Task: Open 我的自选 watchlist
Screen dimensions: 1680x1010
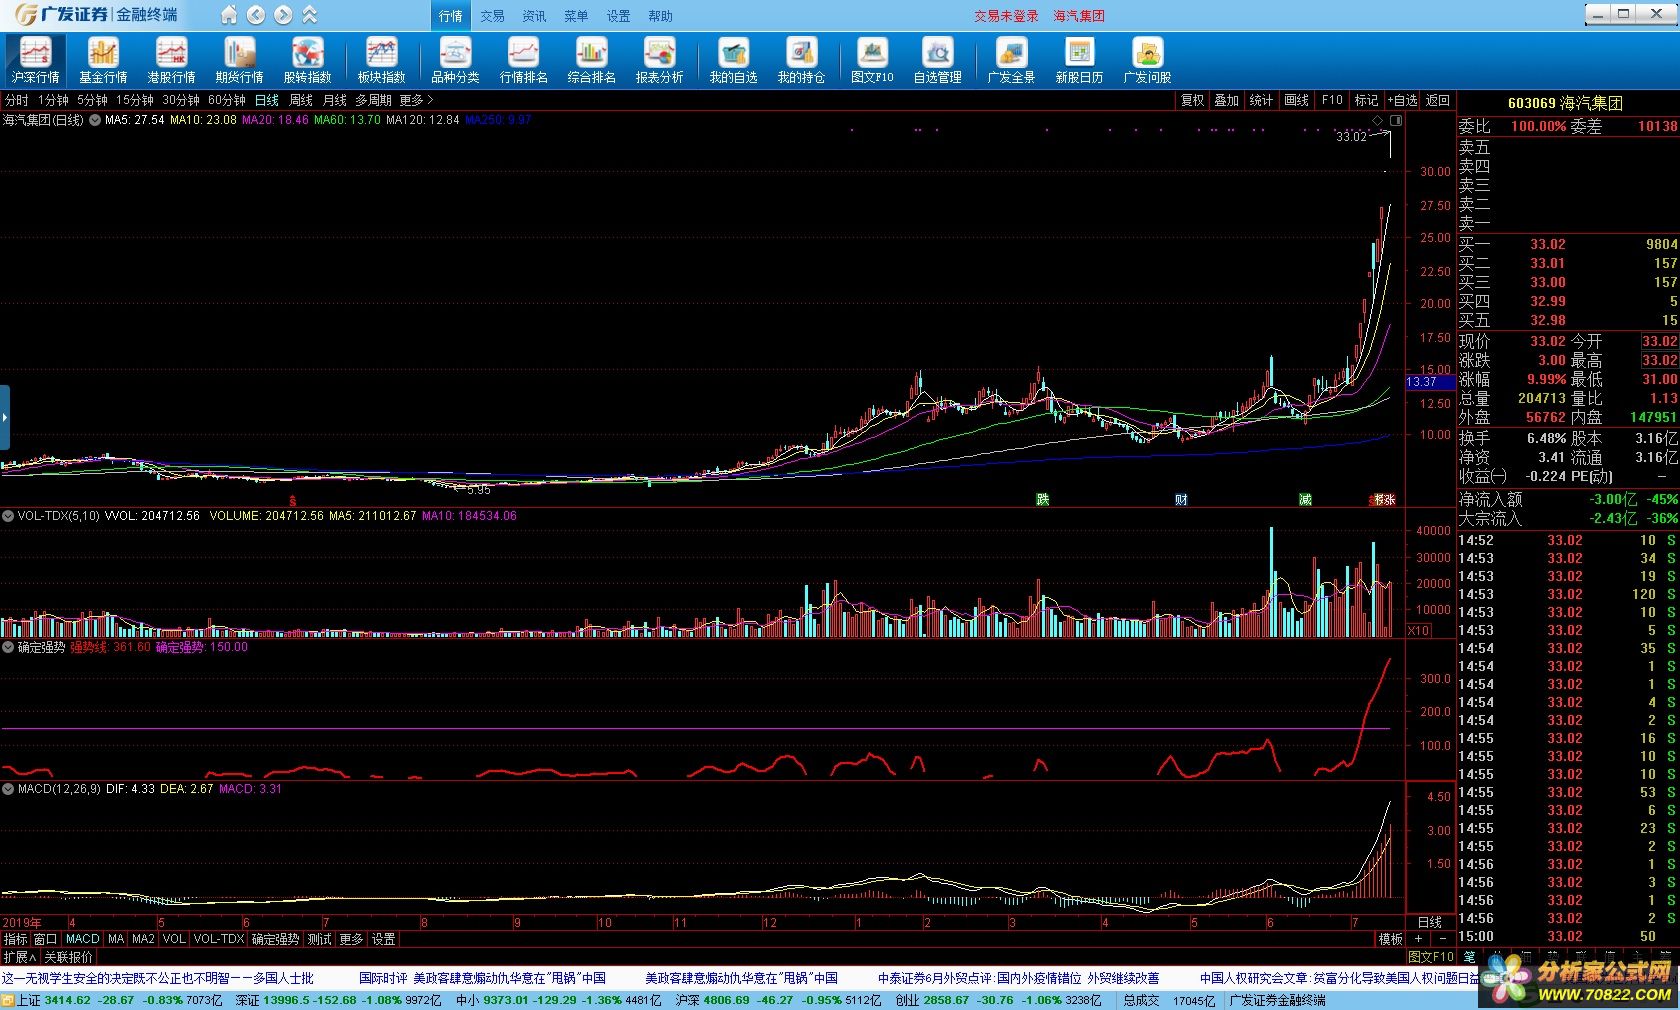Action: tap(733, 60)
